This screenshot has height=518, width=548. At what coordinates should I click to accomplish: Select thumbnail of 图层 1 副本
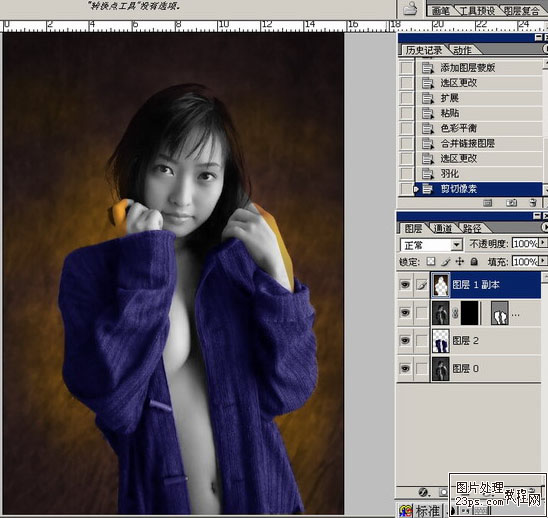pyautogui.click(x=441, y=285)
